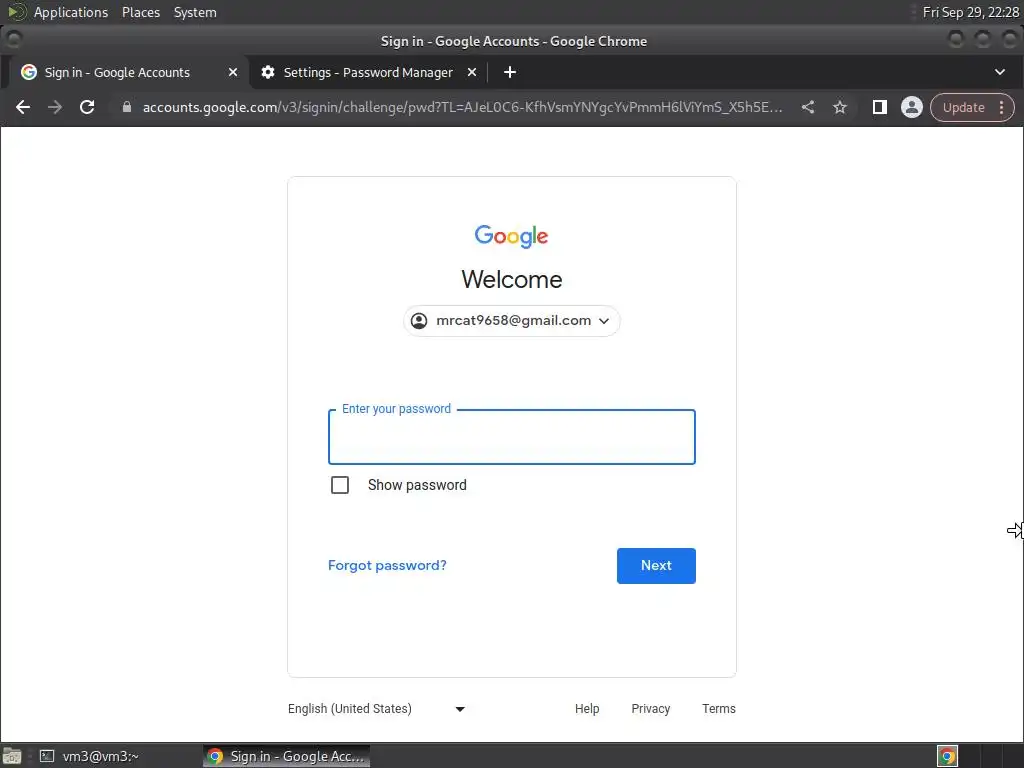Expand the mrcat9658@gmail.com account chooser

pos(511,321)
